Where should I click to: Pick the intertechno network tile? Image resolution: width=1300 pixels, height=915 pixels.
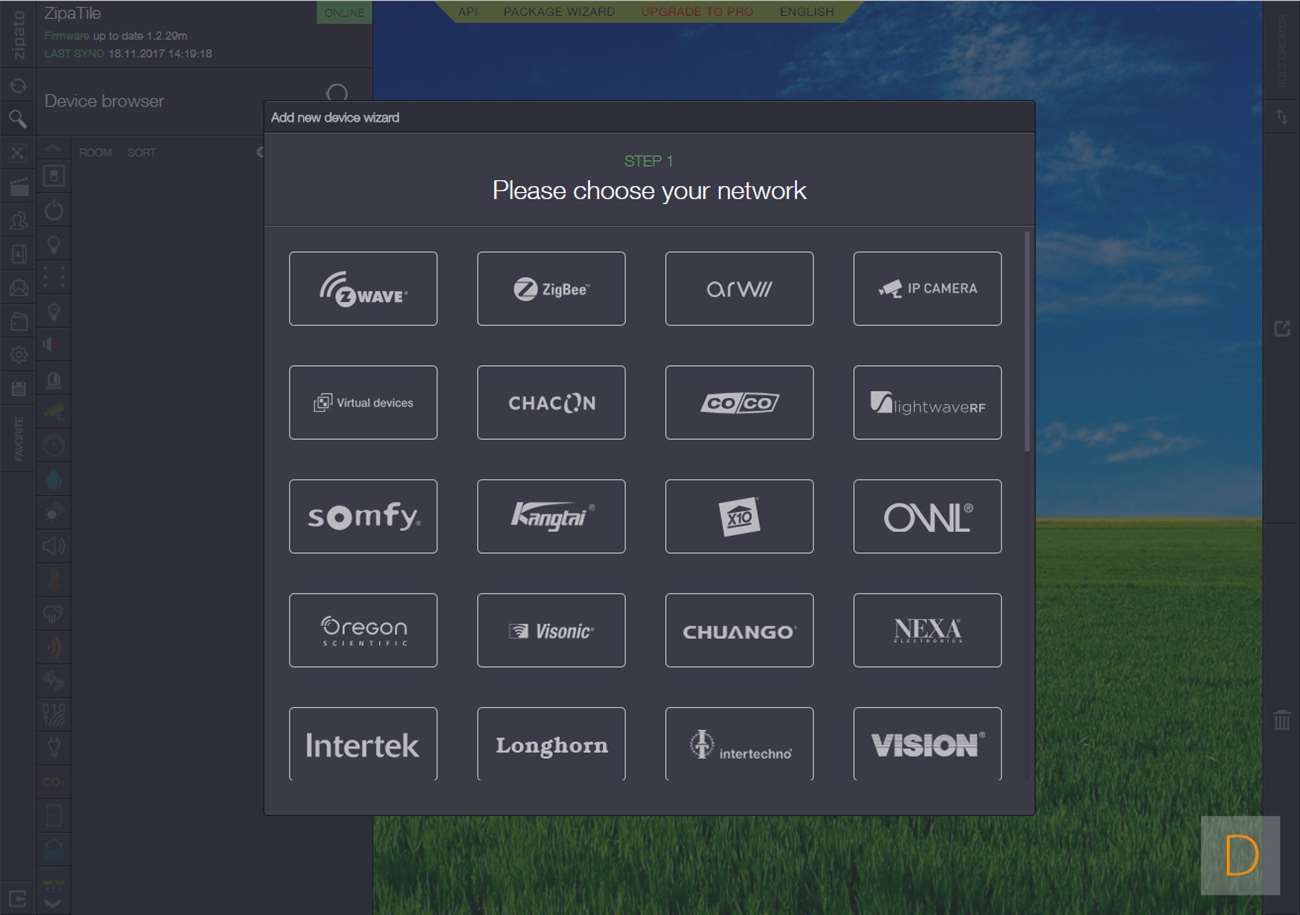tap(739, 744)
